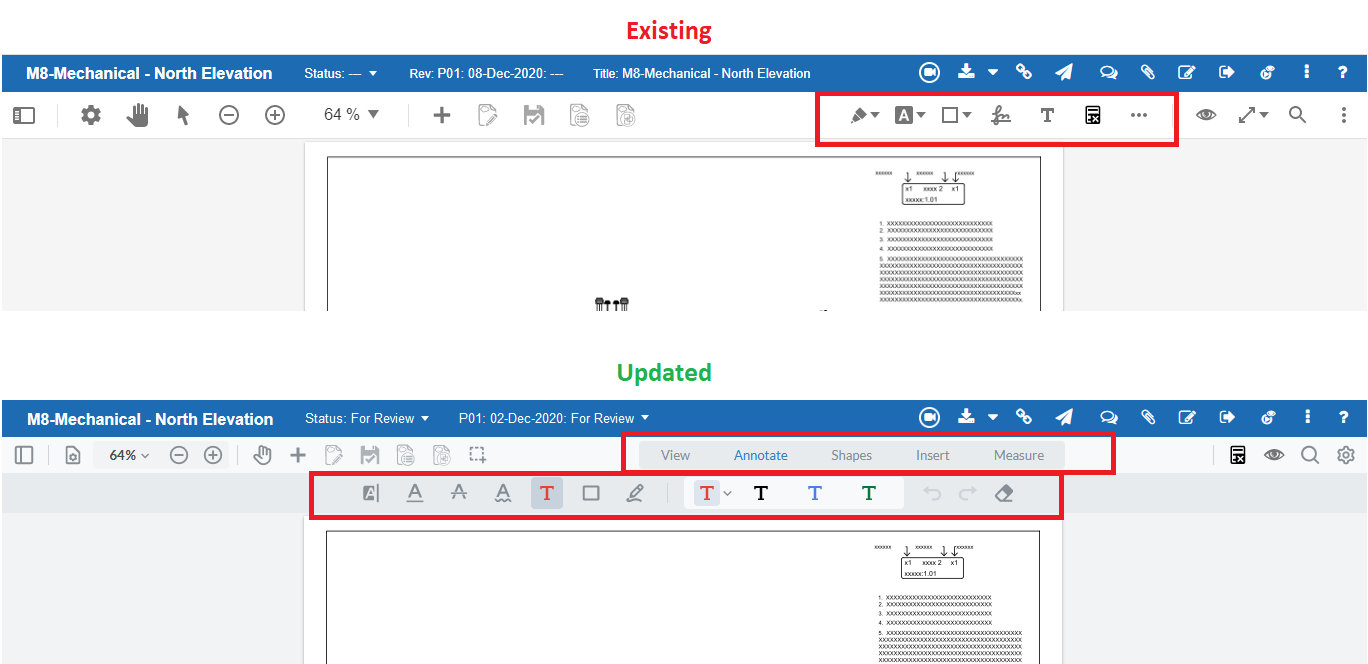Click the video camera icon in Existing header

click(930, 72)
